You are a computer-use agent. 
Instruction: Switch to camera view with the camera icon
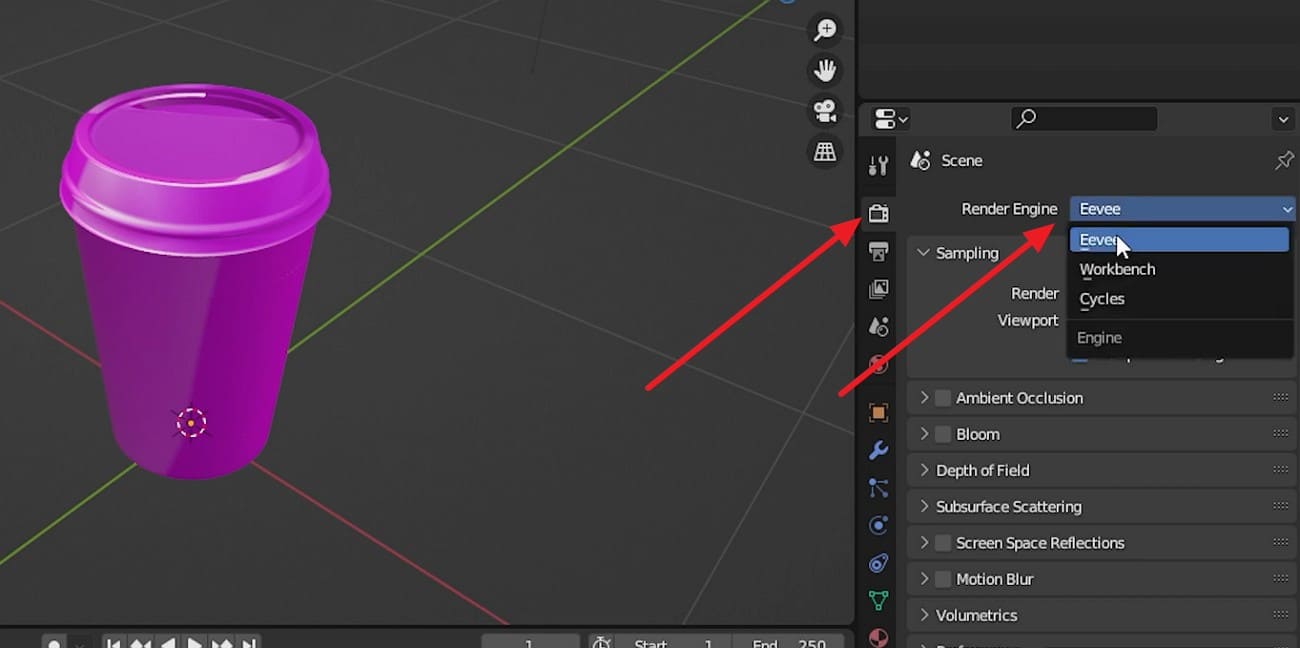coord(824,111)
